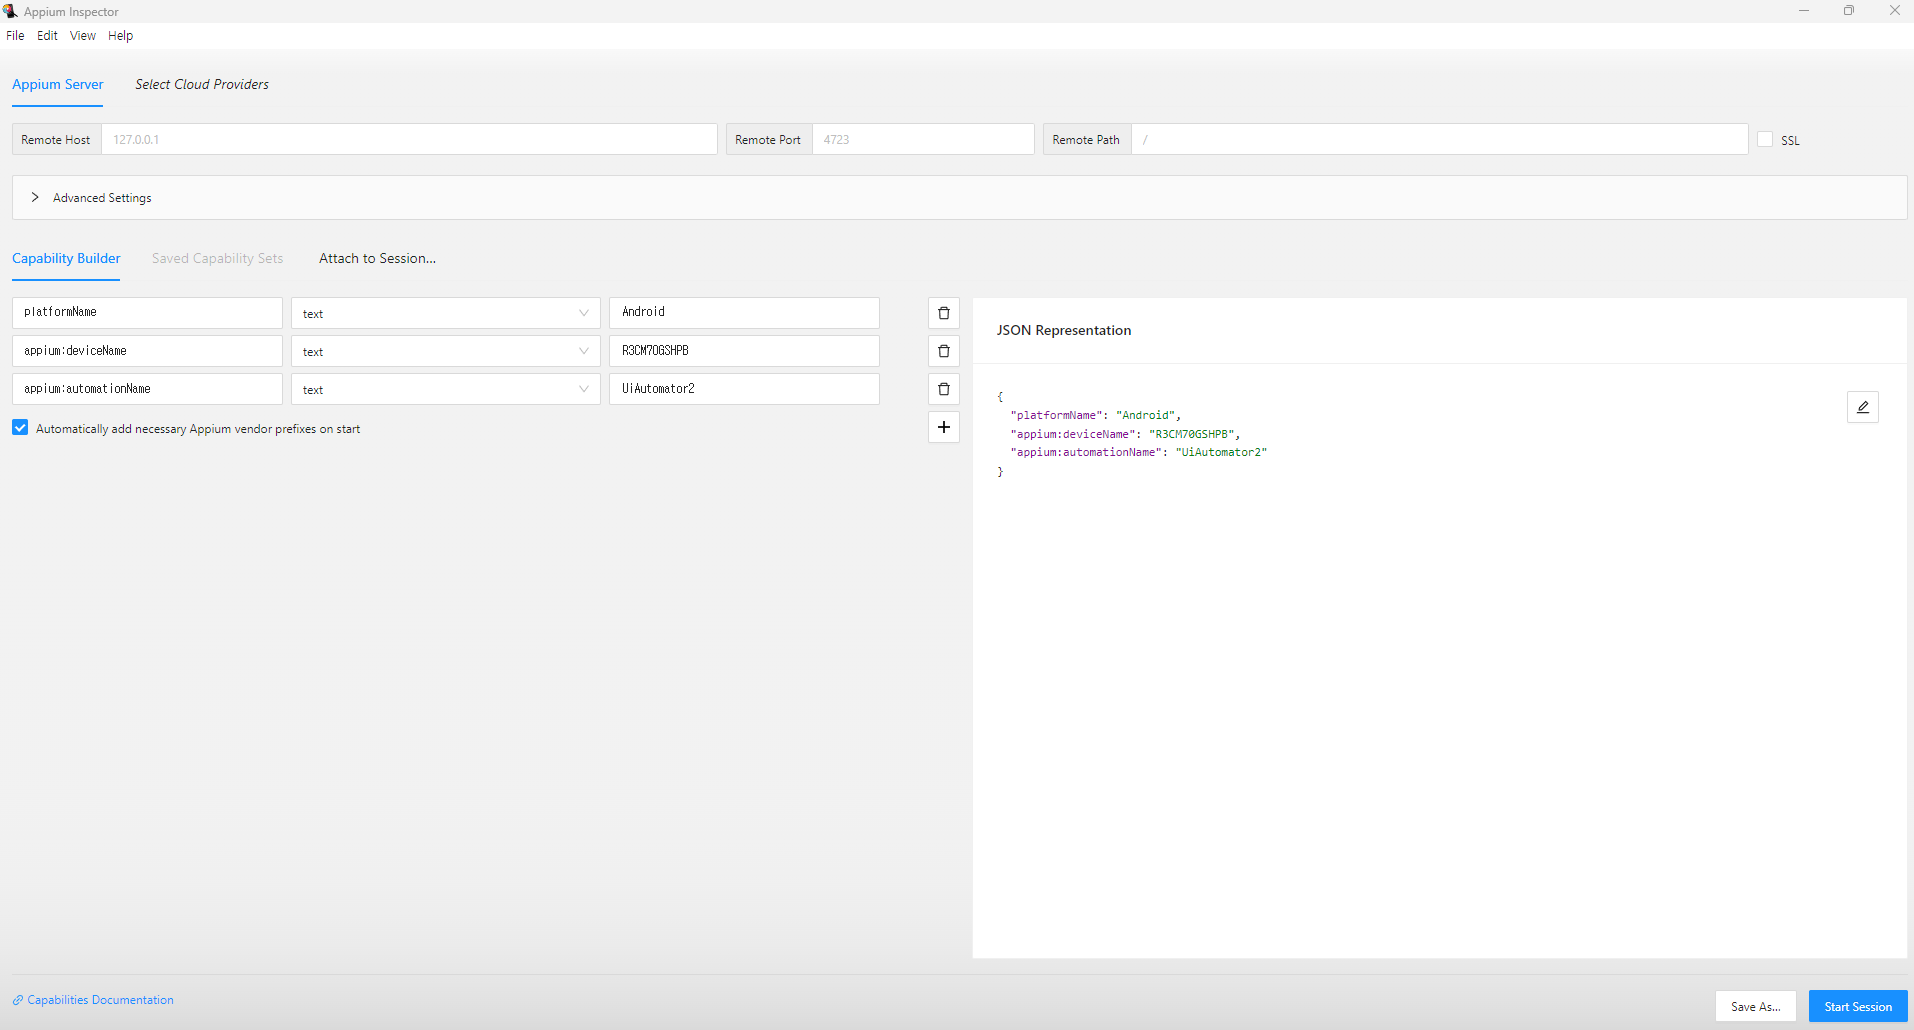This screenshot has height=1030, width=1914.
Task: Click the Appium Inspector app icon
Action: (11, 11)
